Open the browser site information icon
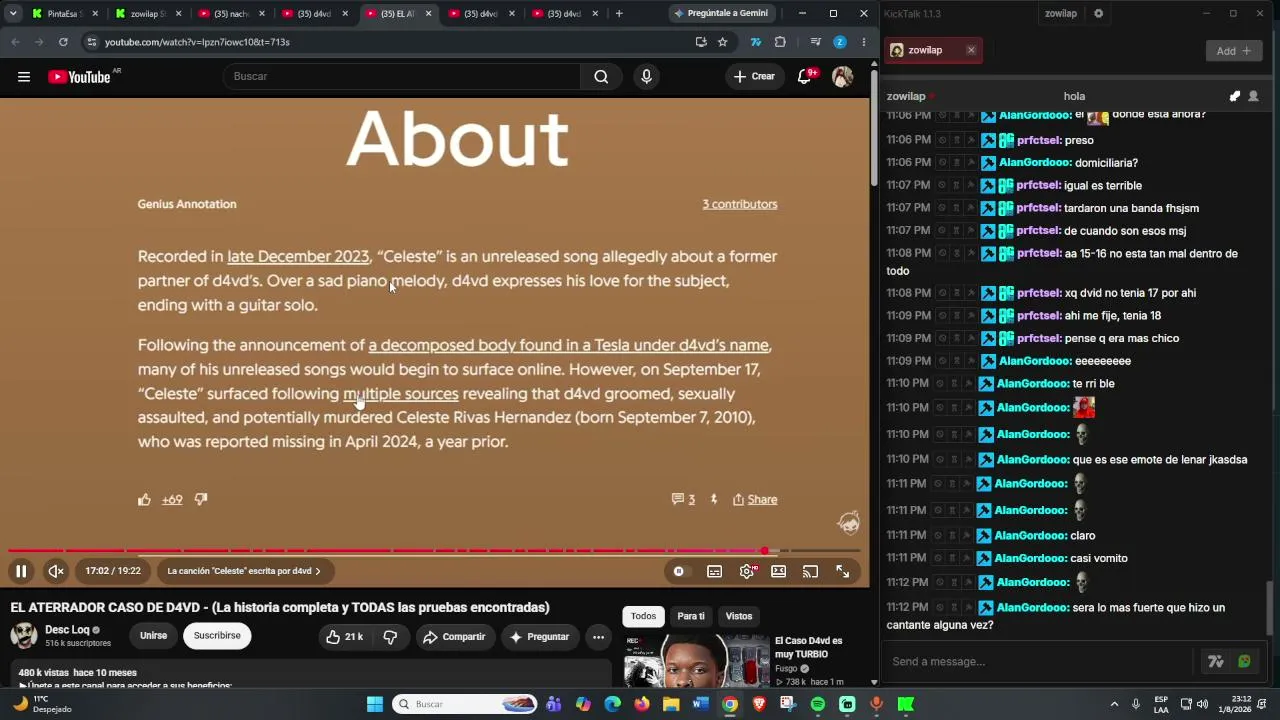The width and height of the screenshot is (1280, 720). (91, 42)
